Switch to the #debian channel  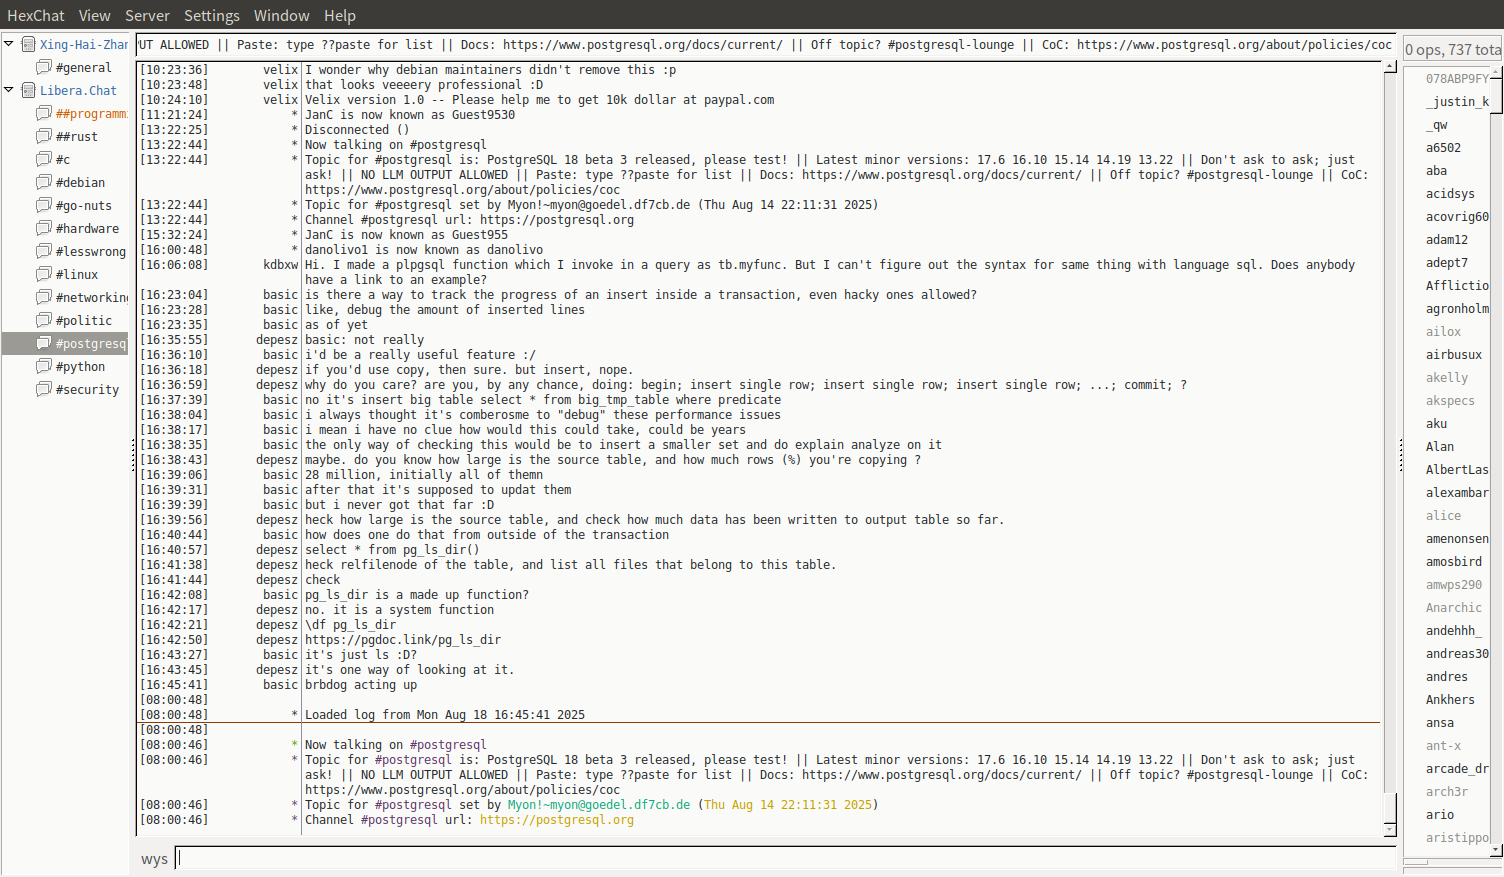80,183
